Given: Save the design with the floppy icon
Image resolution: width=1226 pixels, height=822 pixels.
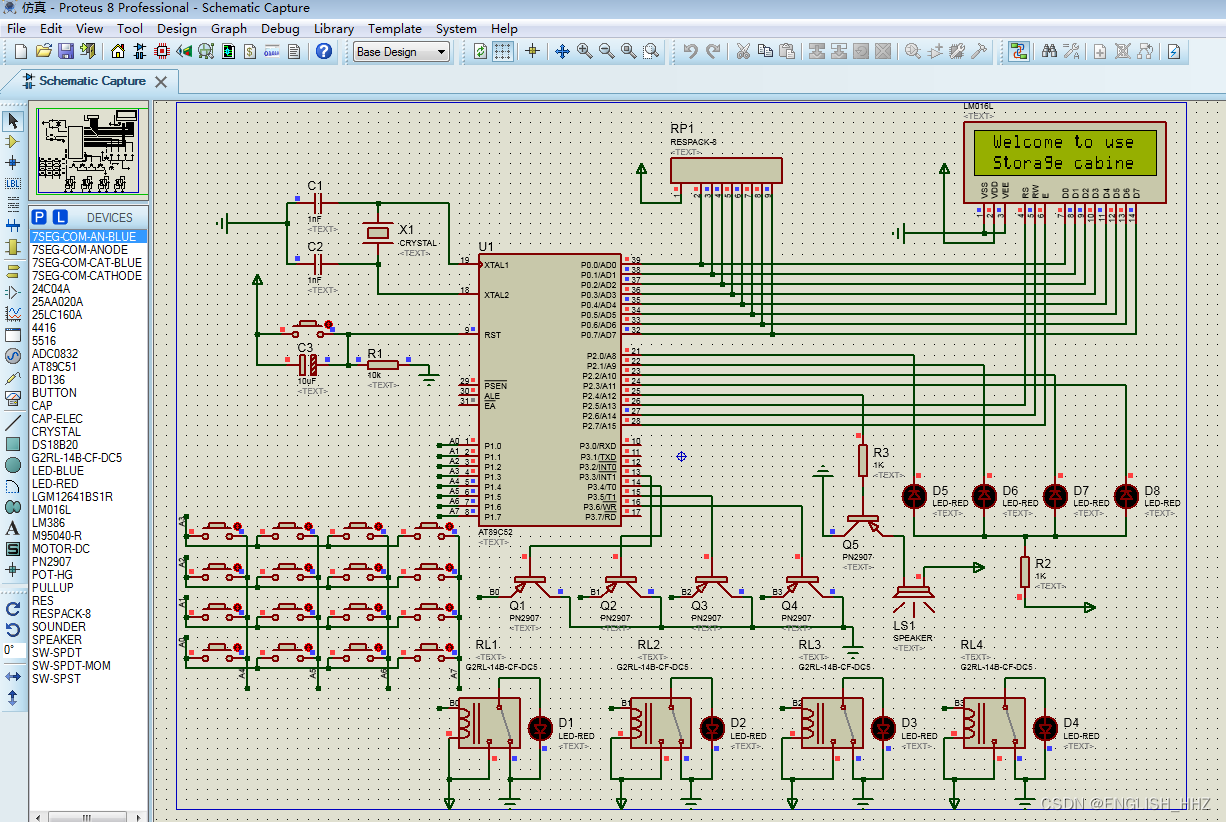Looking at the screenshot, I should [x=65, y=51].
